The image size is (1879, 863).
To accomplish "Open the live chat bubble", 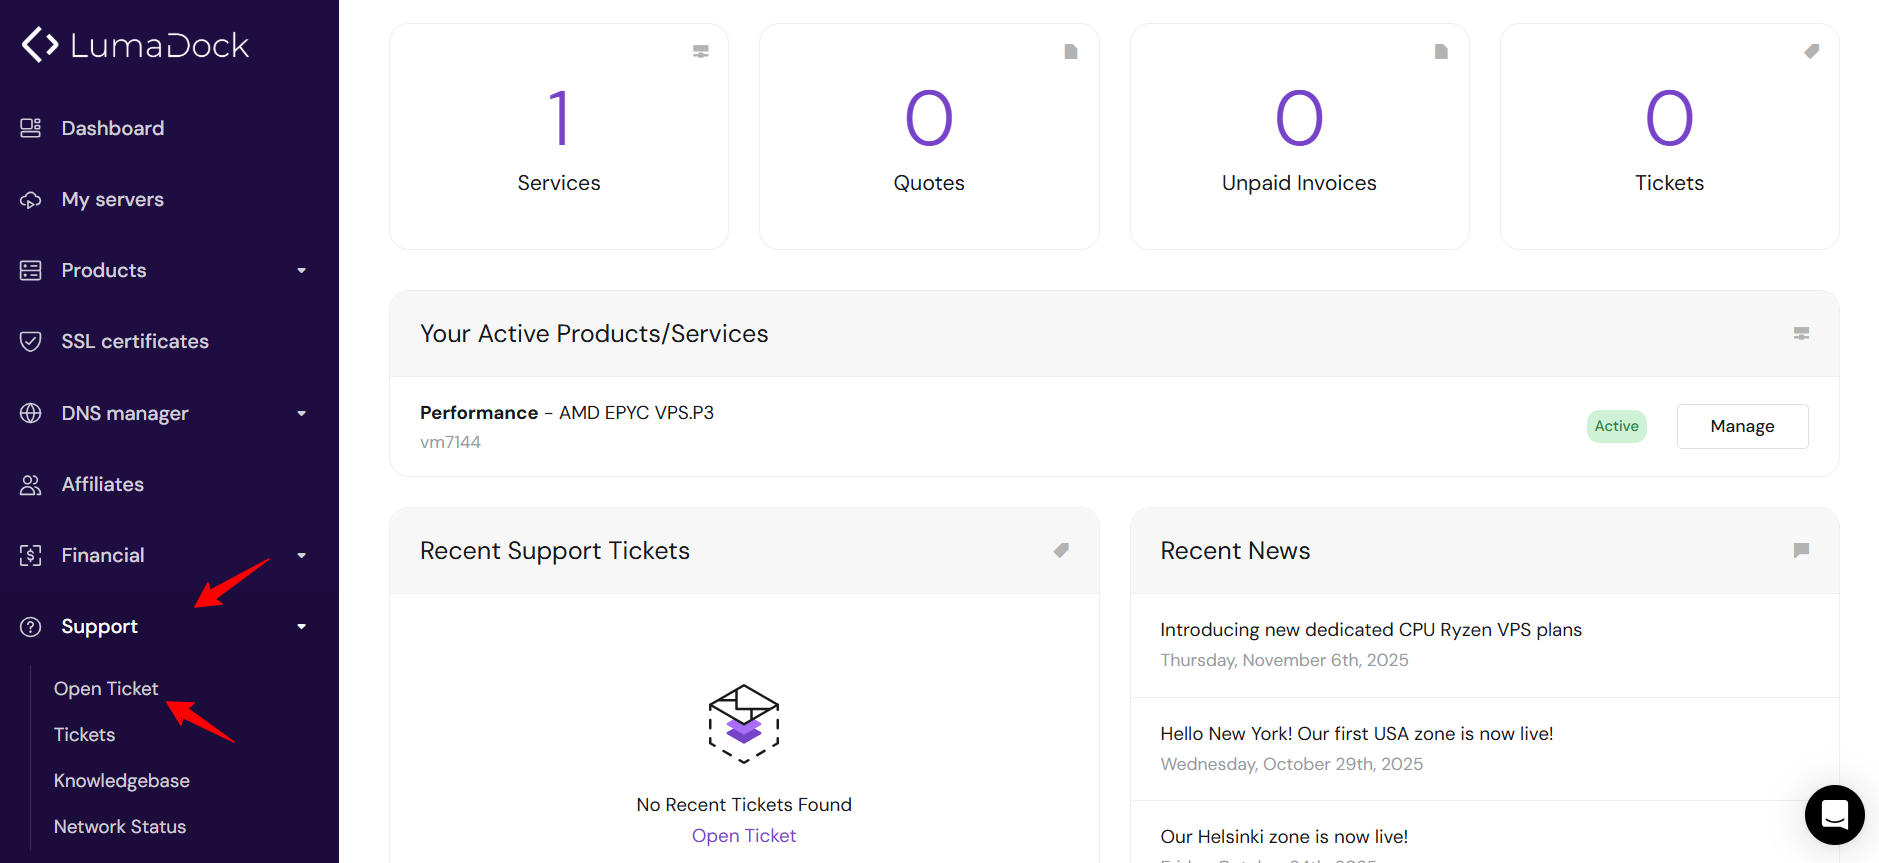I will pyautogui.click(x=1834, y=814).
